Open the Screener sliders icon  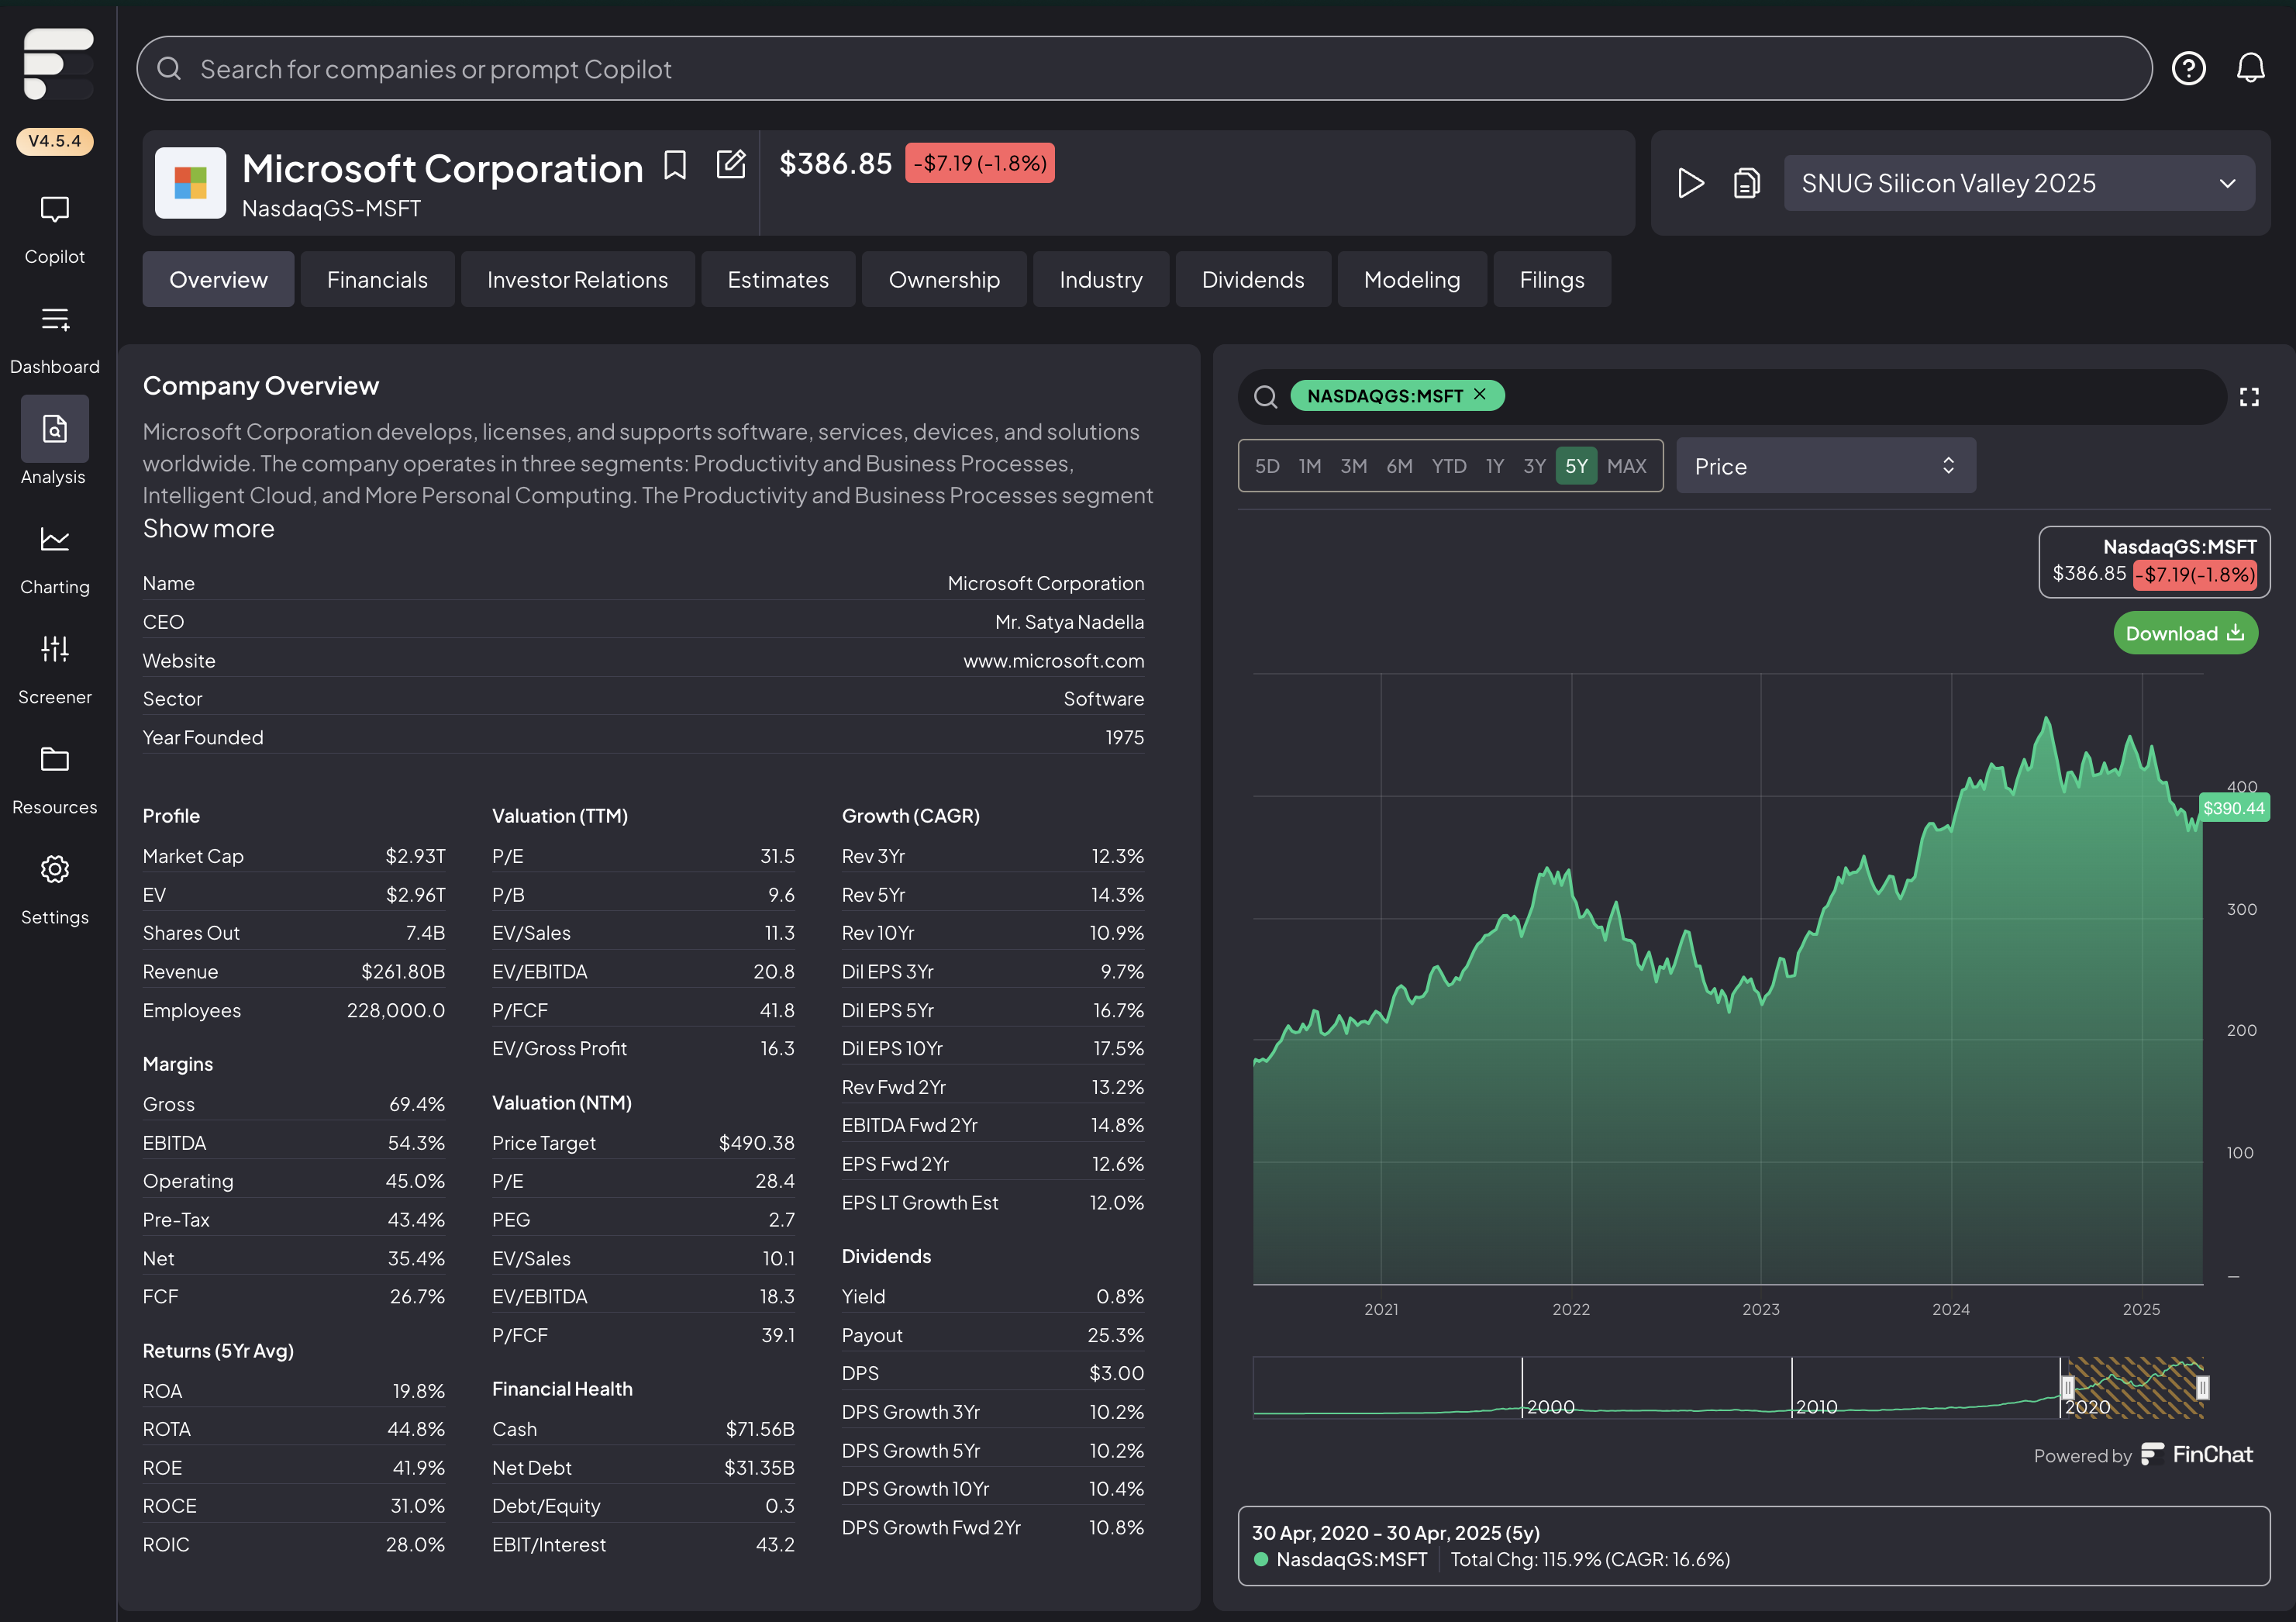point(54,649)
